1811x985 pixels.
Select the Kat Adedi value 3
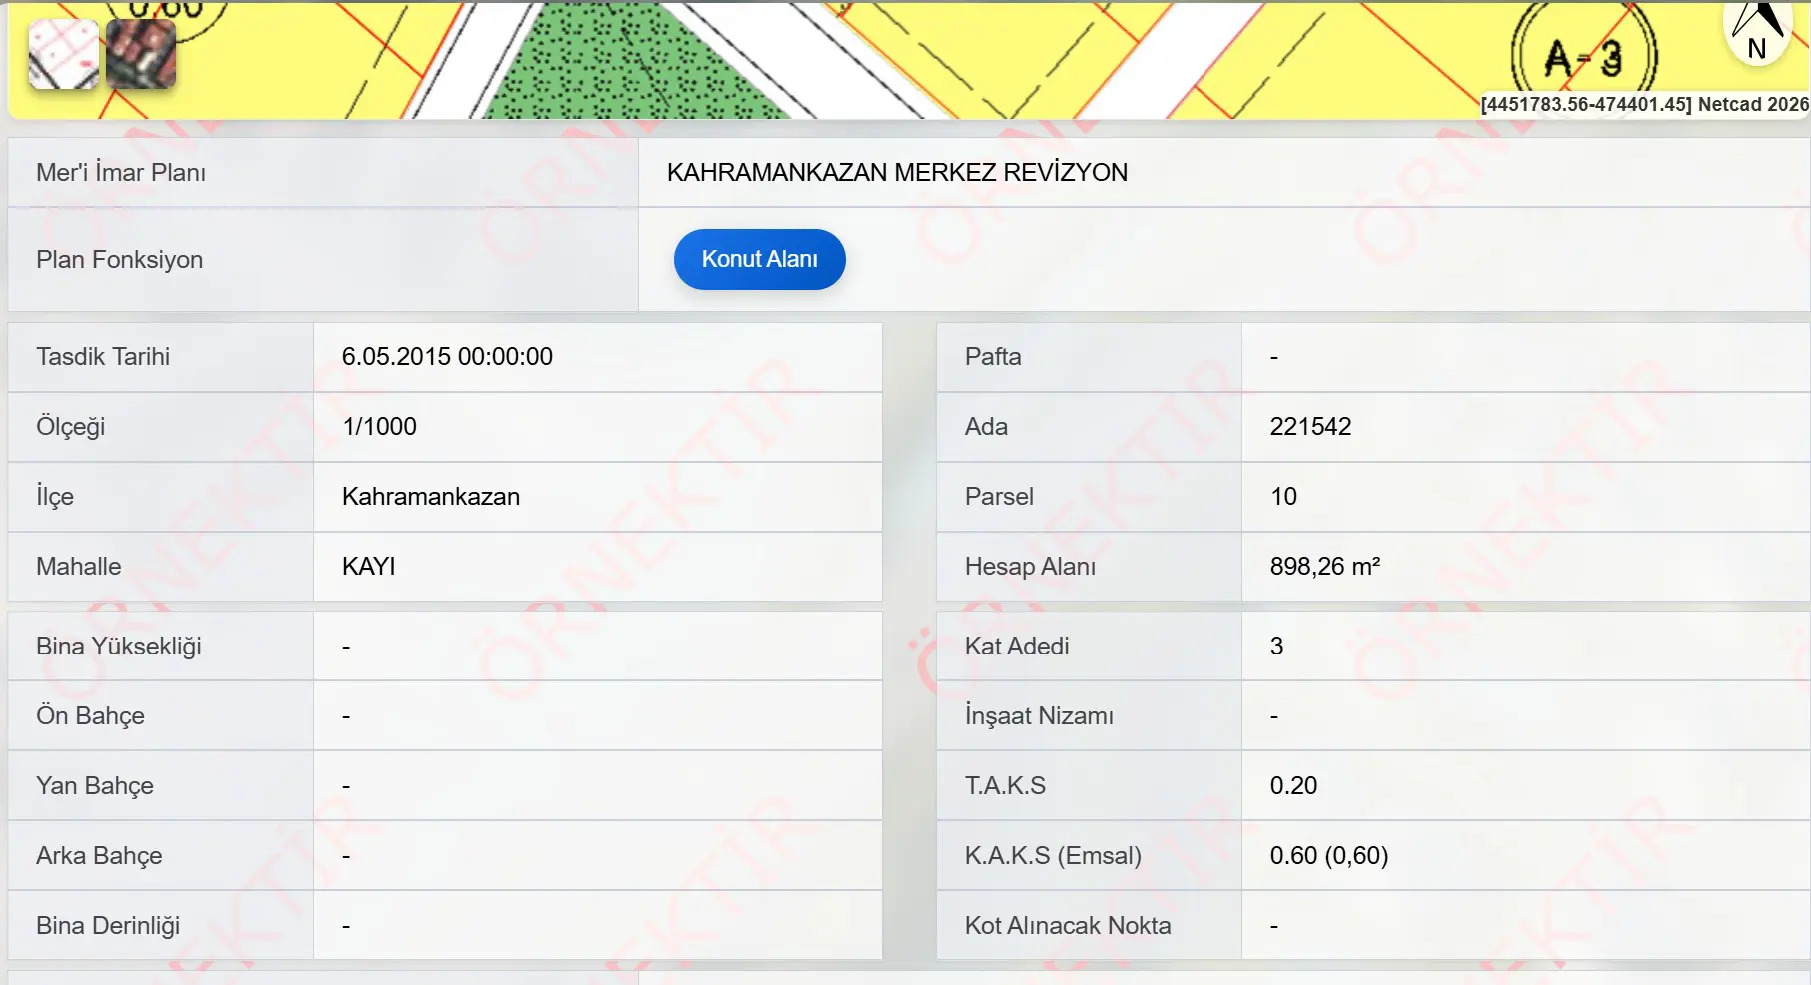click(1276, 646)
